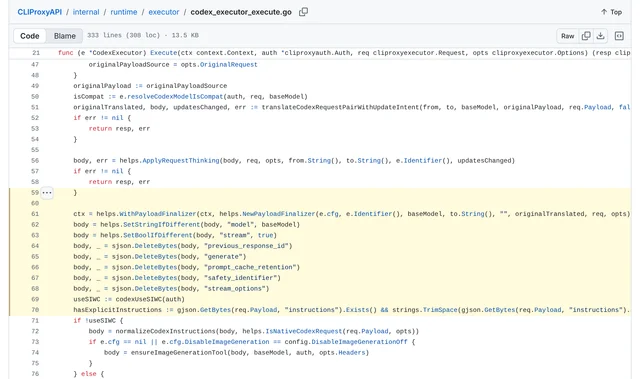
Task: Click ApplyRequestThinking on line 56
Action: pos(180,161)
